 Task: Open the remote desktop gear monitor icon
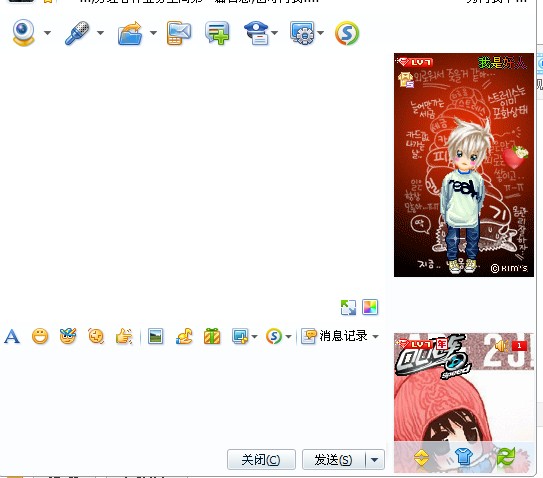[302, 33]
